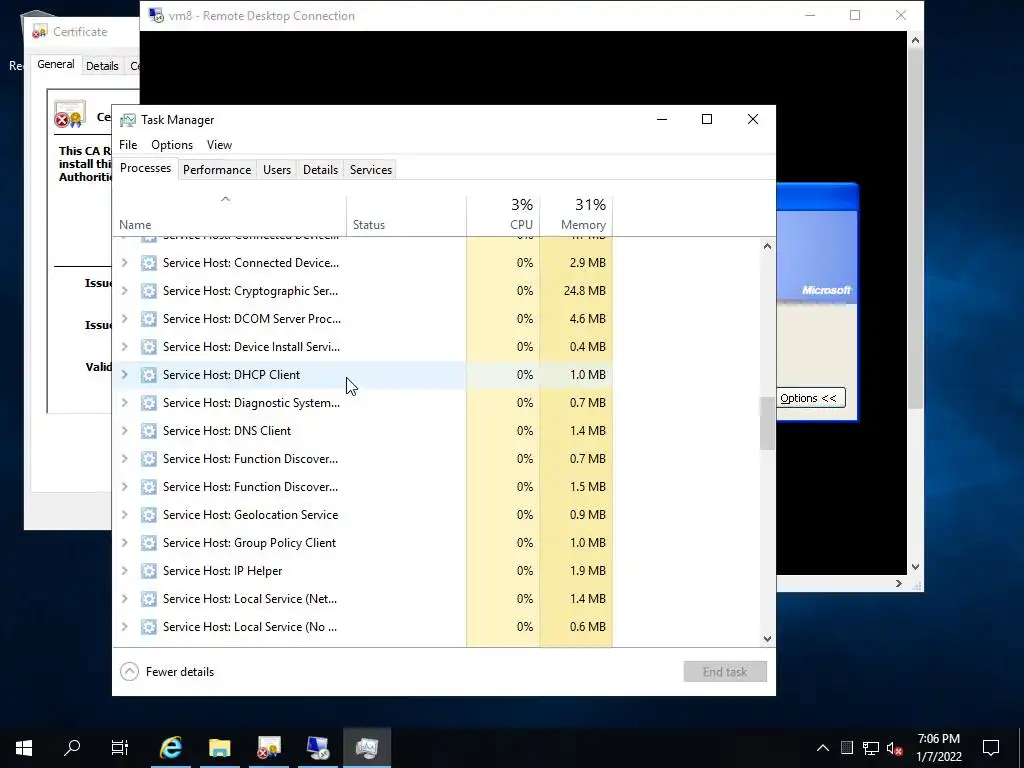Click gear icon of Service Host: Local Service (No ...
The width and height of the screenshot is (1024, 768).
(149, 627)
